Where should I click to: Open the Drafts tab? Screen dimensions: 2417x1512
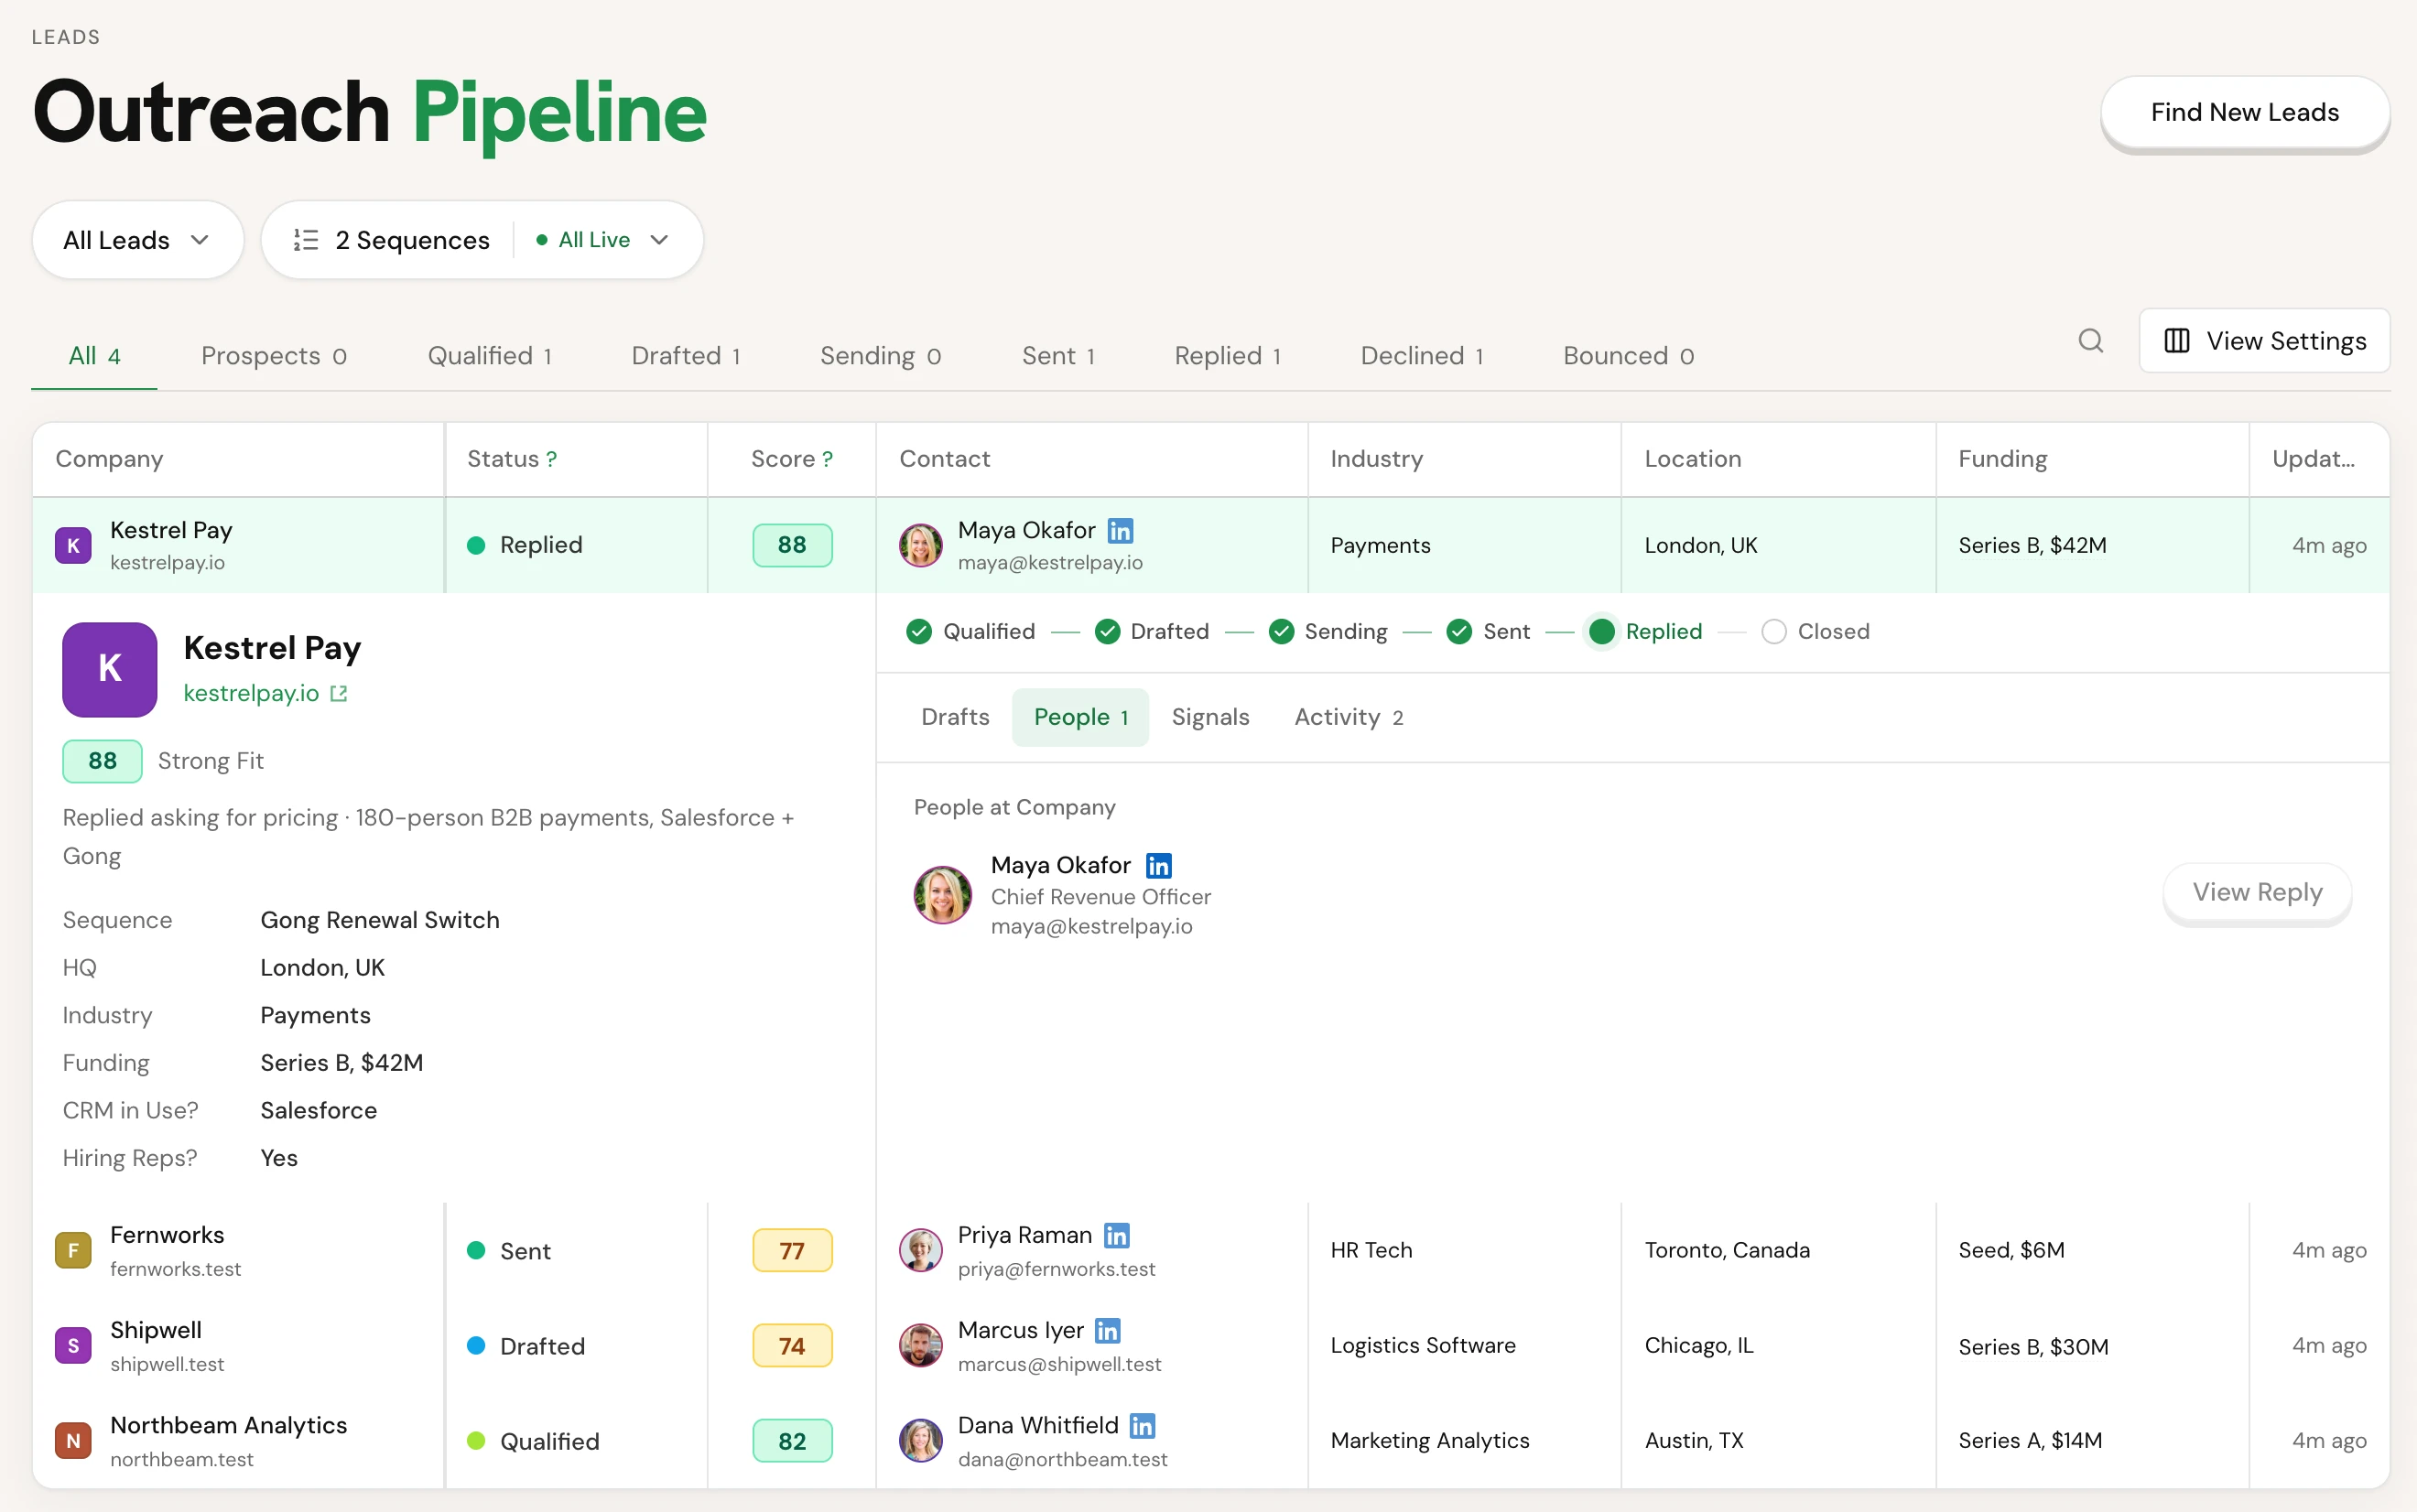click(x=955, y=717)
